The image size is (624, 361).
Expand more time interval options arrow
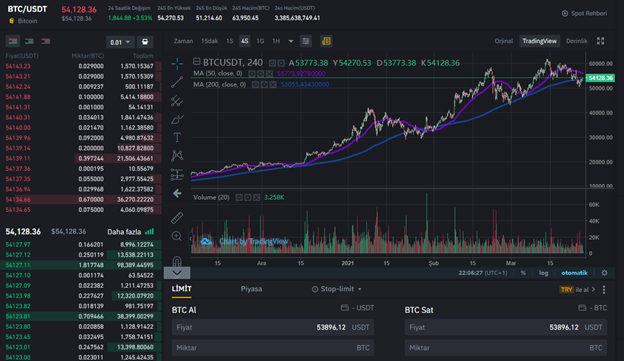tap(291, 41)
